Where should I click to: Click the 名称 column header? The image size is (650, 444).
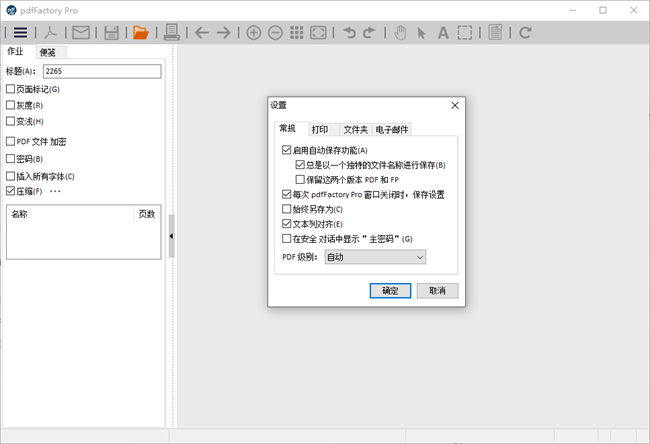tap(70, 214)
